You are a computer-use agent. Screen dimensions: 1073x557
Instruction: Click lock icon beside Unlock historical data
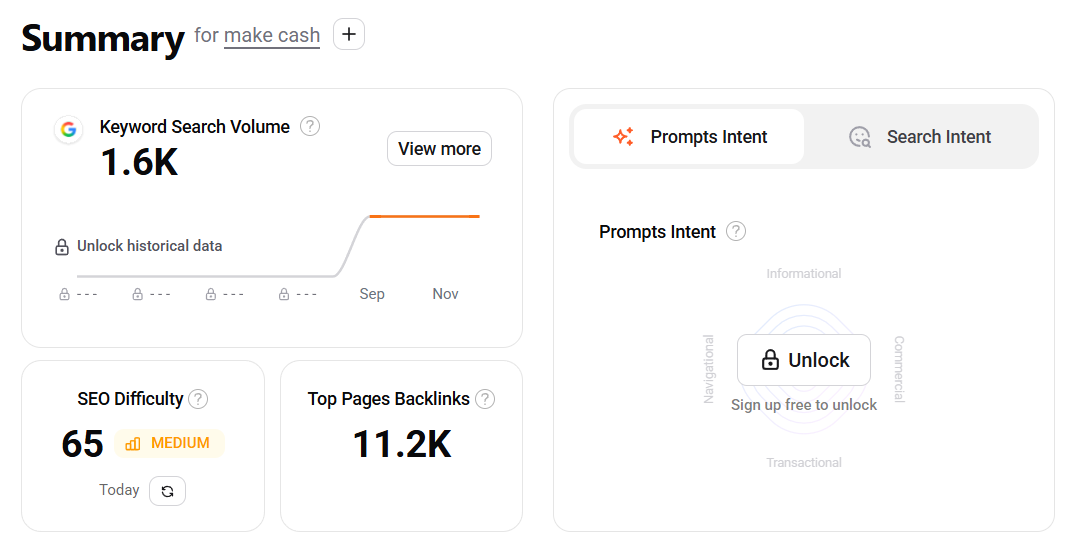click(62, 246)
